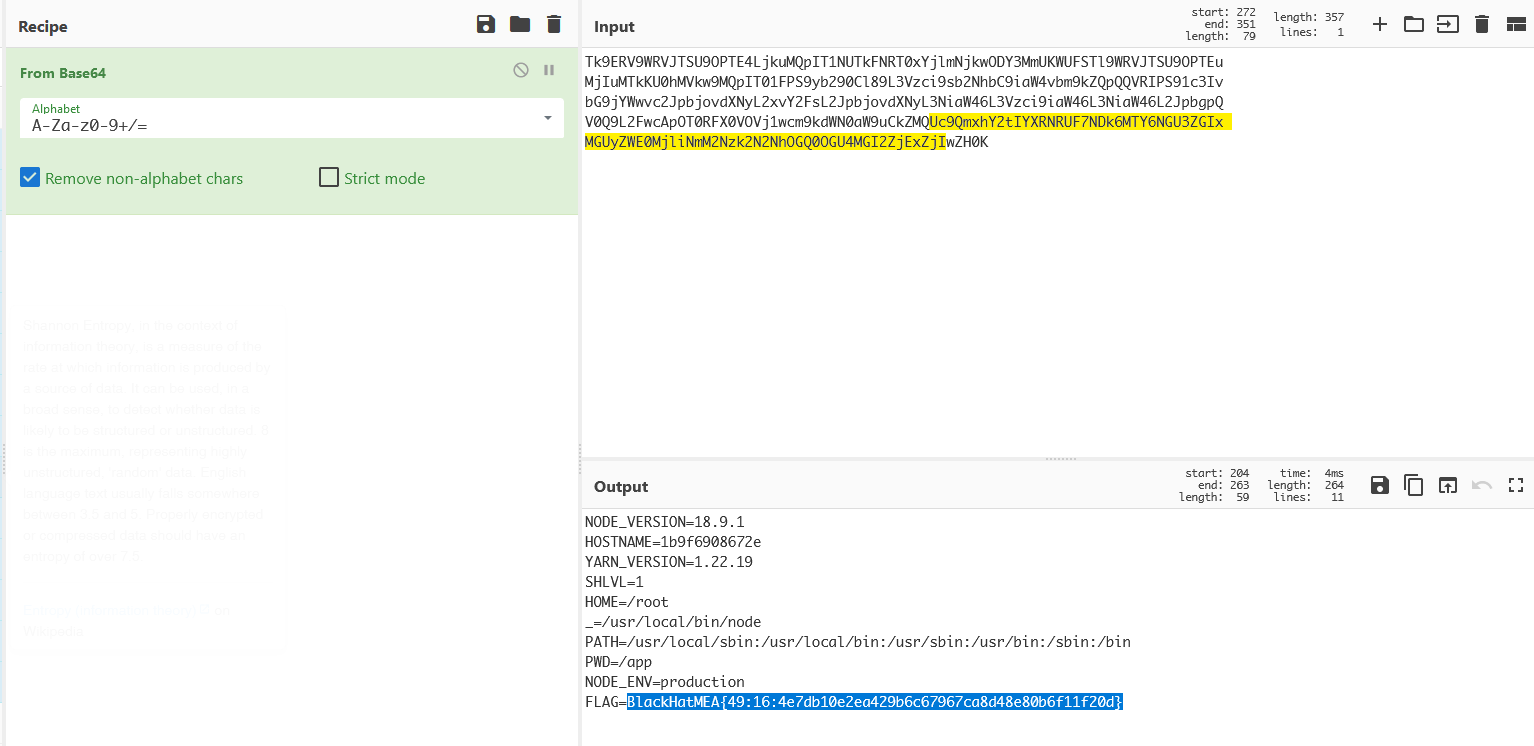Load a saved recipe via folder icon
Viewport: 1534px width, 746px height.
pos(520,25)
